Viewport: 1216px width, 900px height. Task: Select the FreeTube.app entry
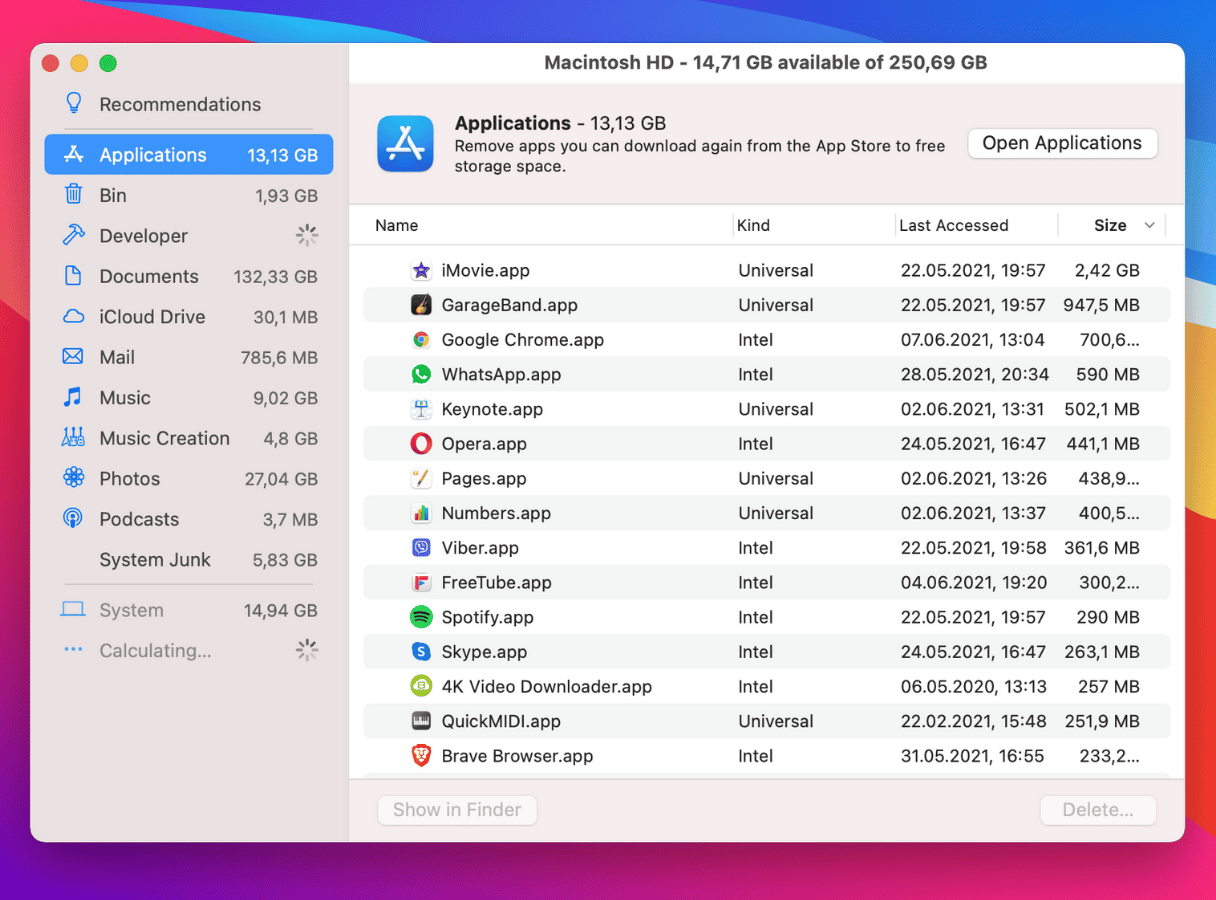pyautogui.click(x=497, y=582)
